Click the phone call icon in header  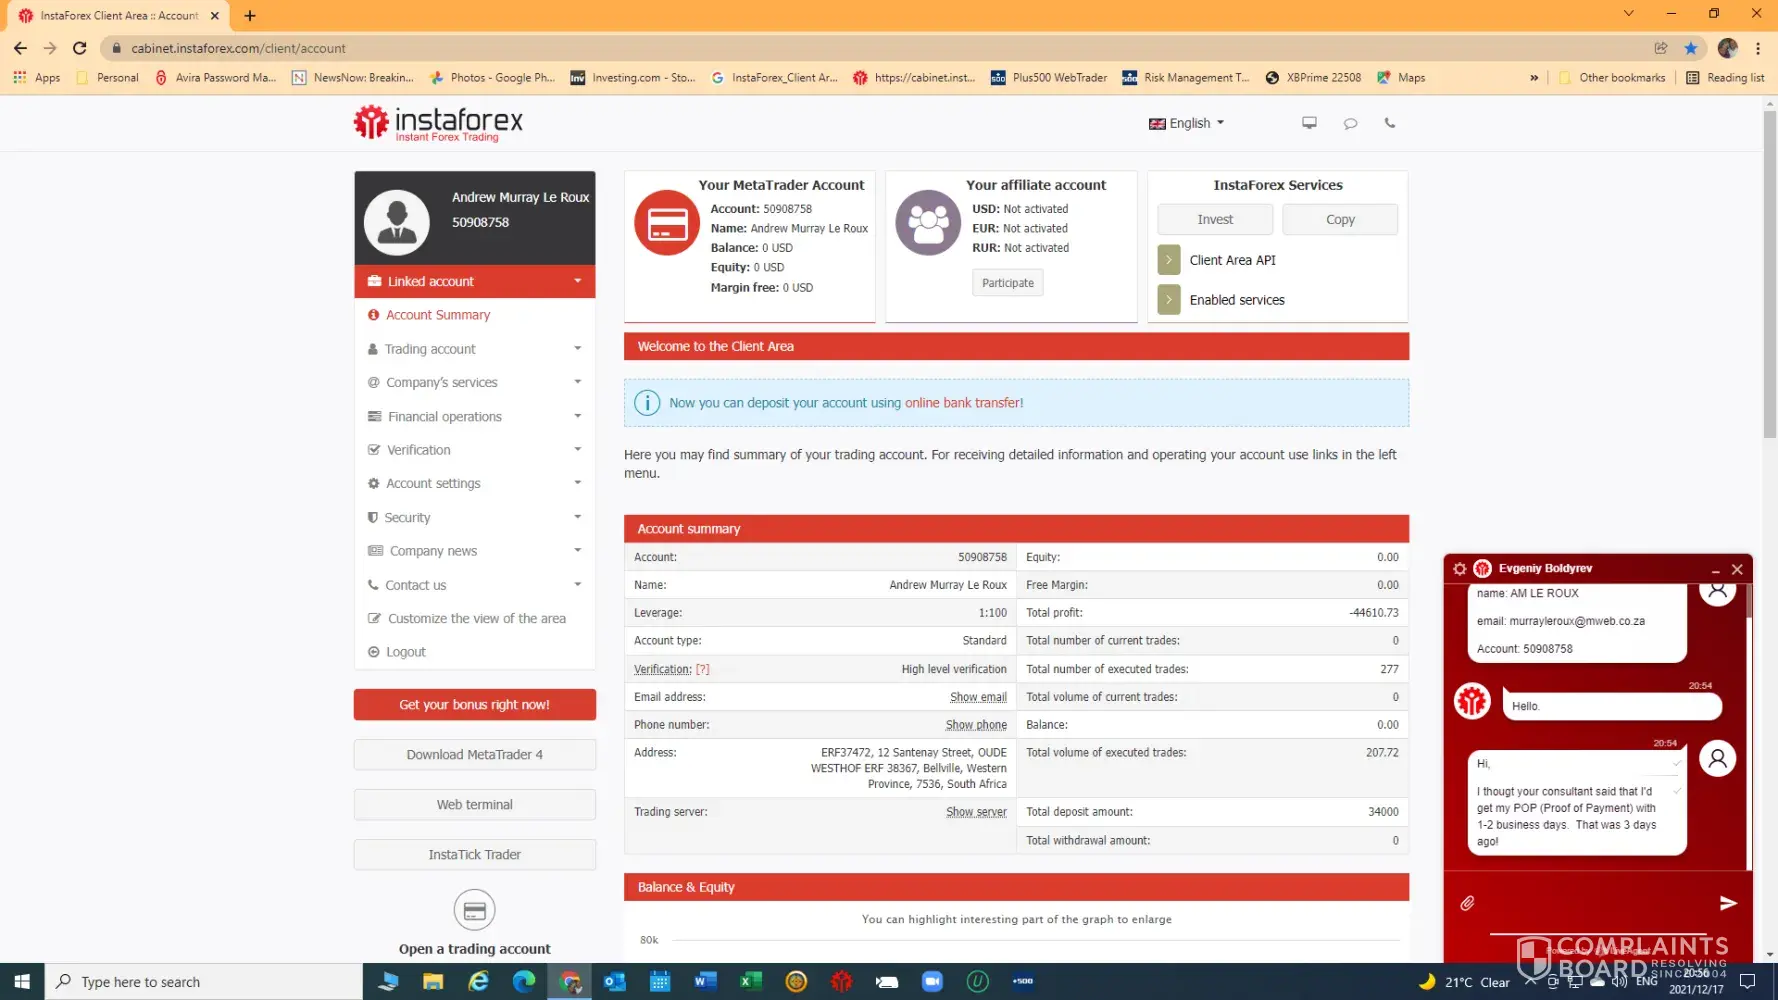tap(1389, 123)
